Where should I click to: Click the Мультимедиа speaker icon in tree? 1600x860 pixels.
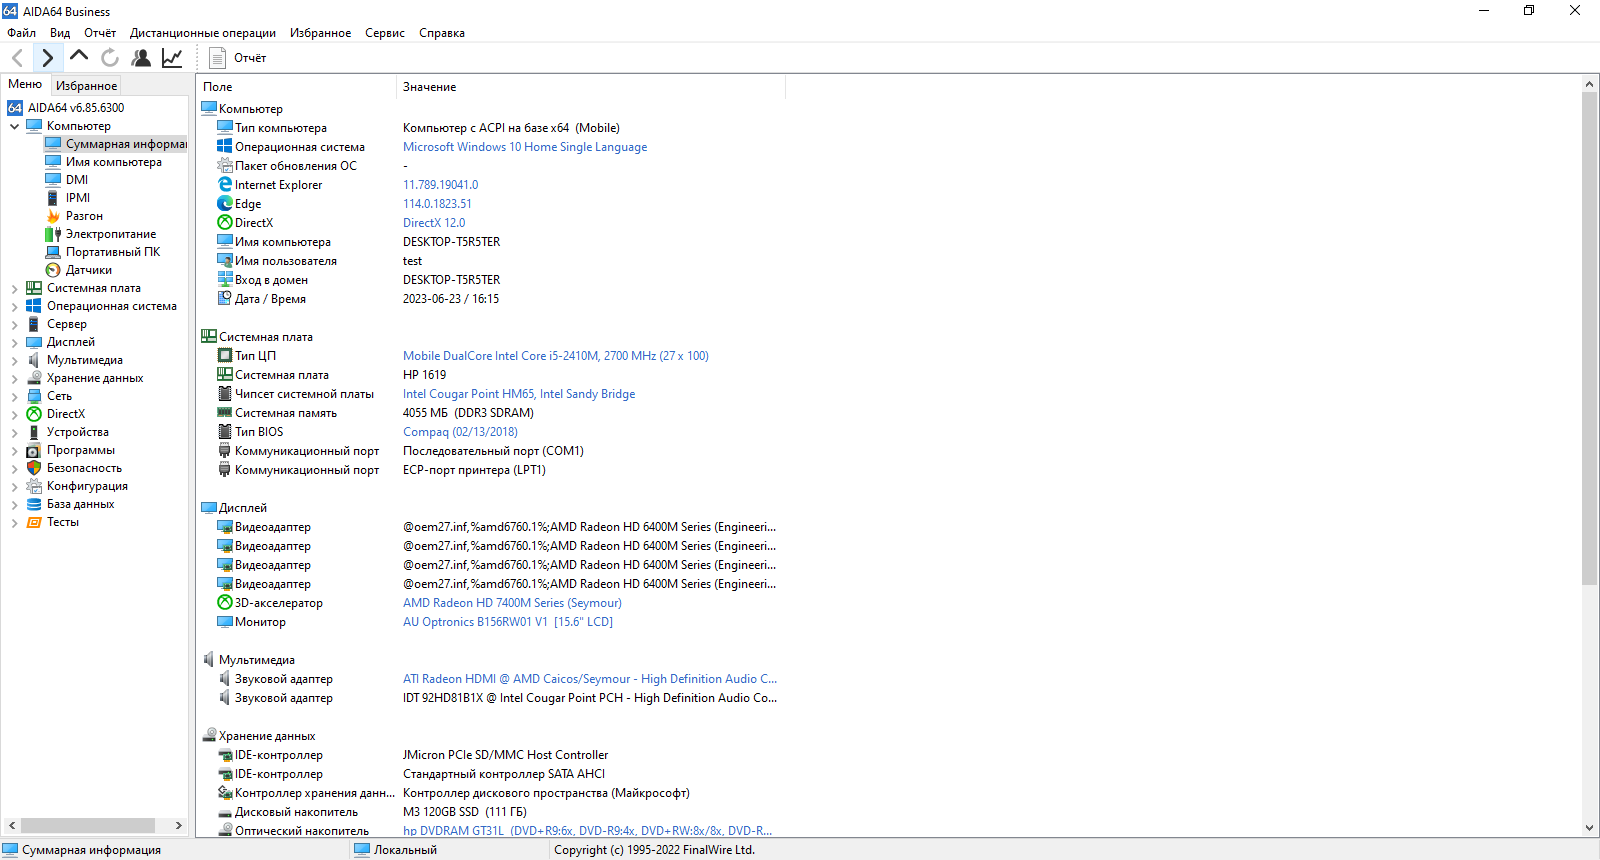click(x=34, y=360)
